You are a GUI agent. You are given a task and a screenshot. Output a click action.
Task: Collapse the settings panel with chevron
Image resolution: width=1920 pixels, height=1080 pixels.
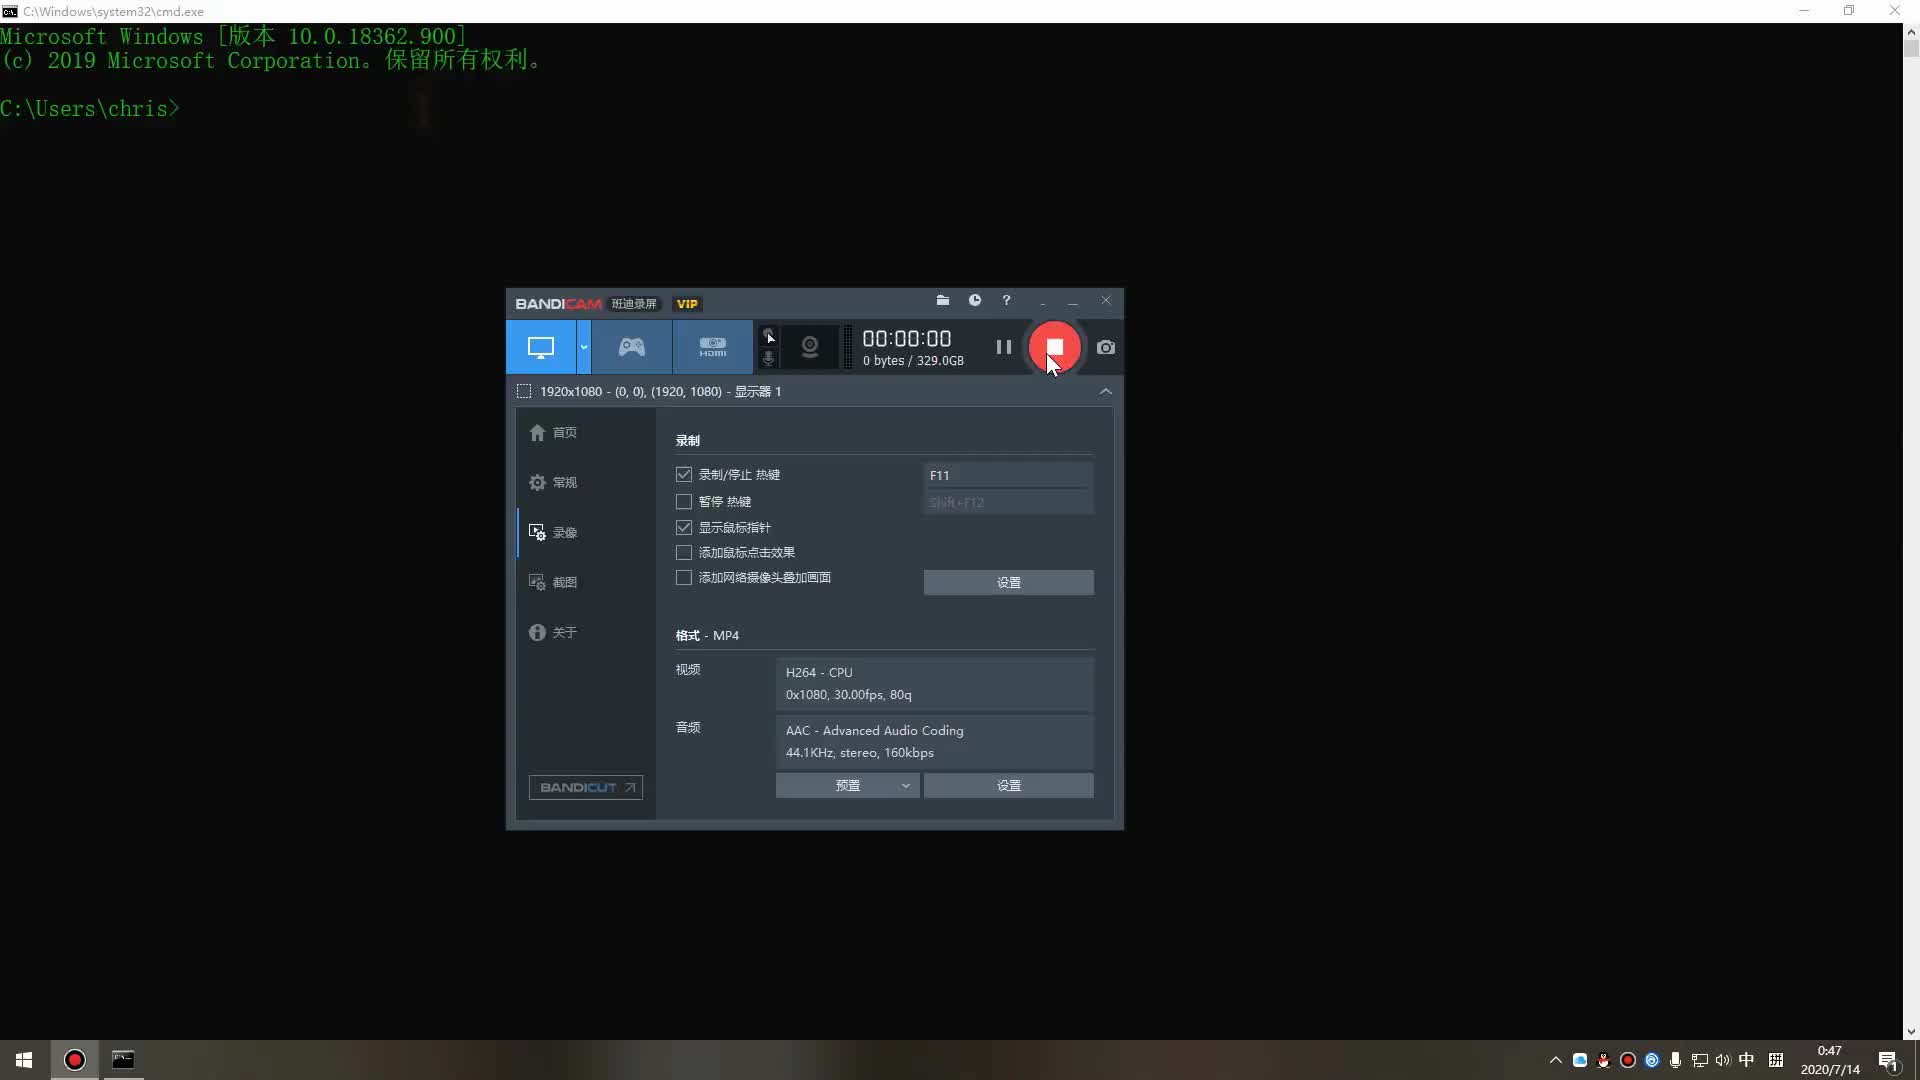1106,391
